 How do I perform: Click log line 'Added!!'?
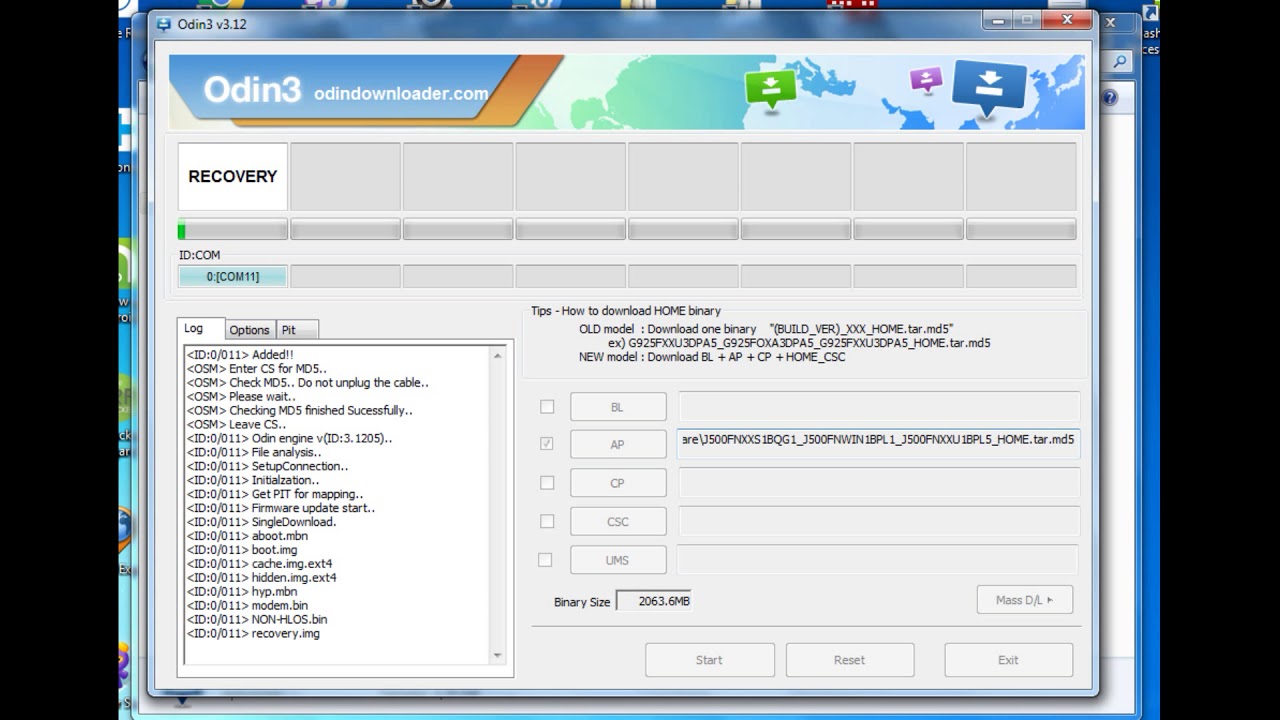point(240,354)
